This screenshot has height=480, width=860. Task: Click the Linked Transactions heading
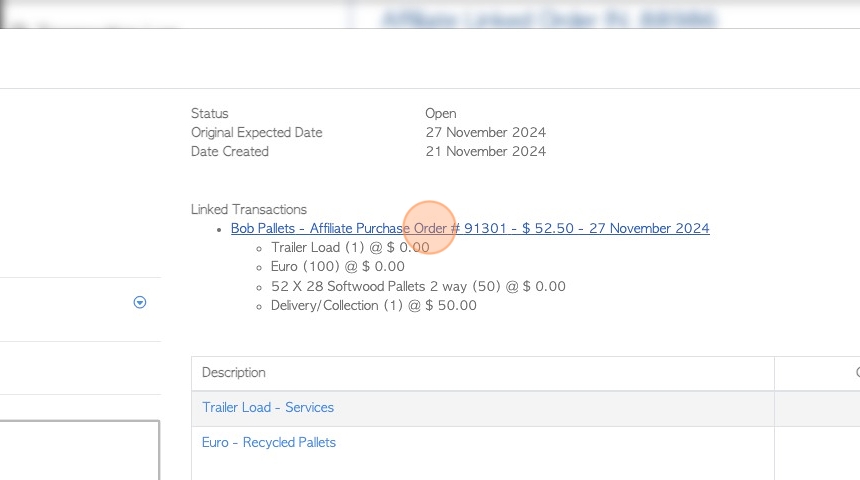click(x=248, y=210)
